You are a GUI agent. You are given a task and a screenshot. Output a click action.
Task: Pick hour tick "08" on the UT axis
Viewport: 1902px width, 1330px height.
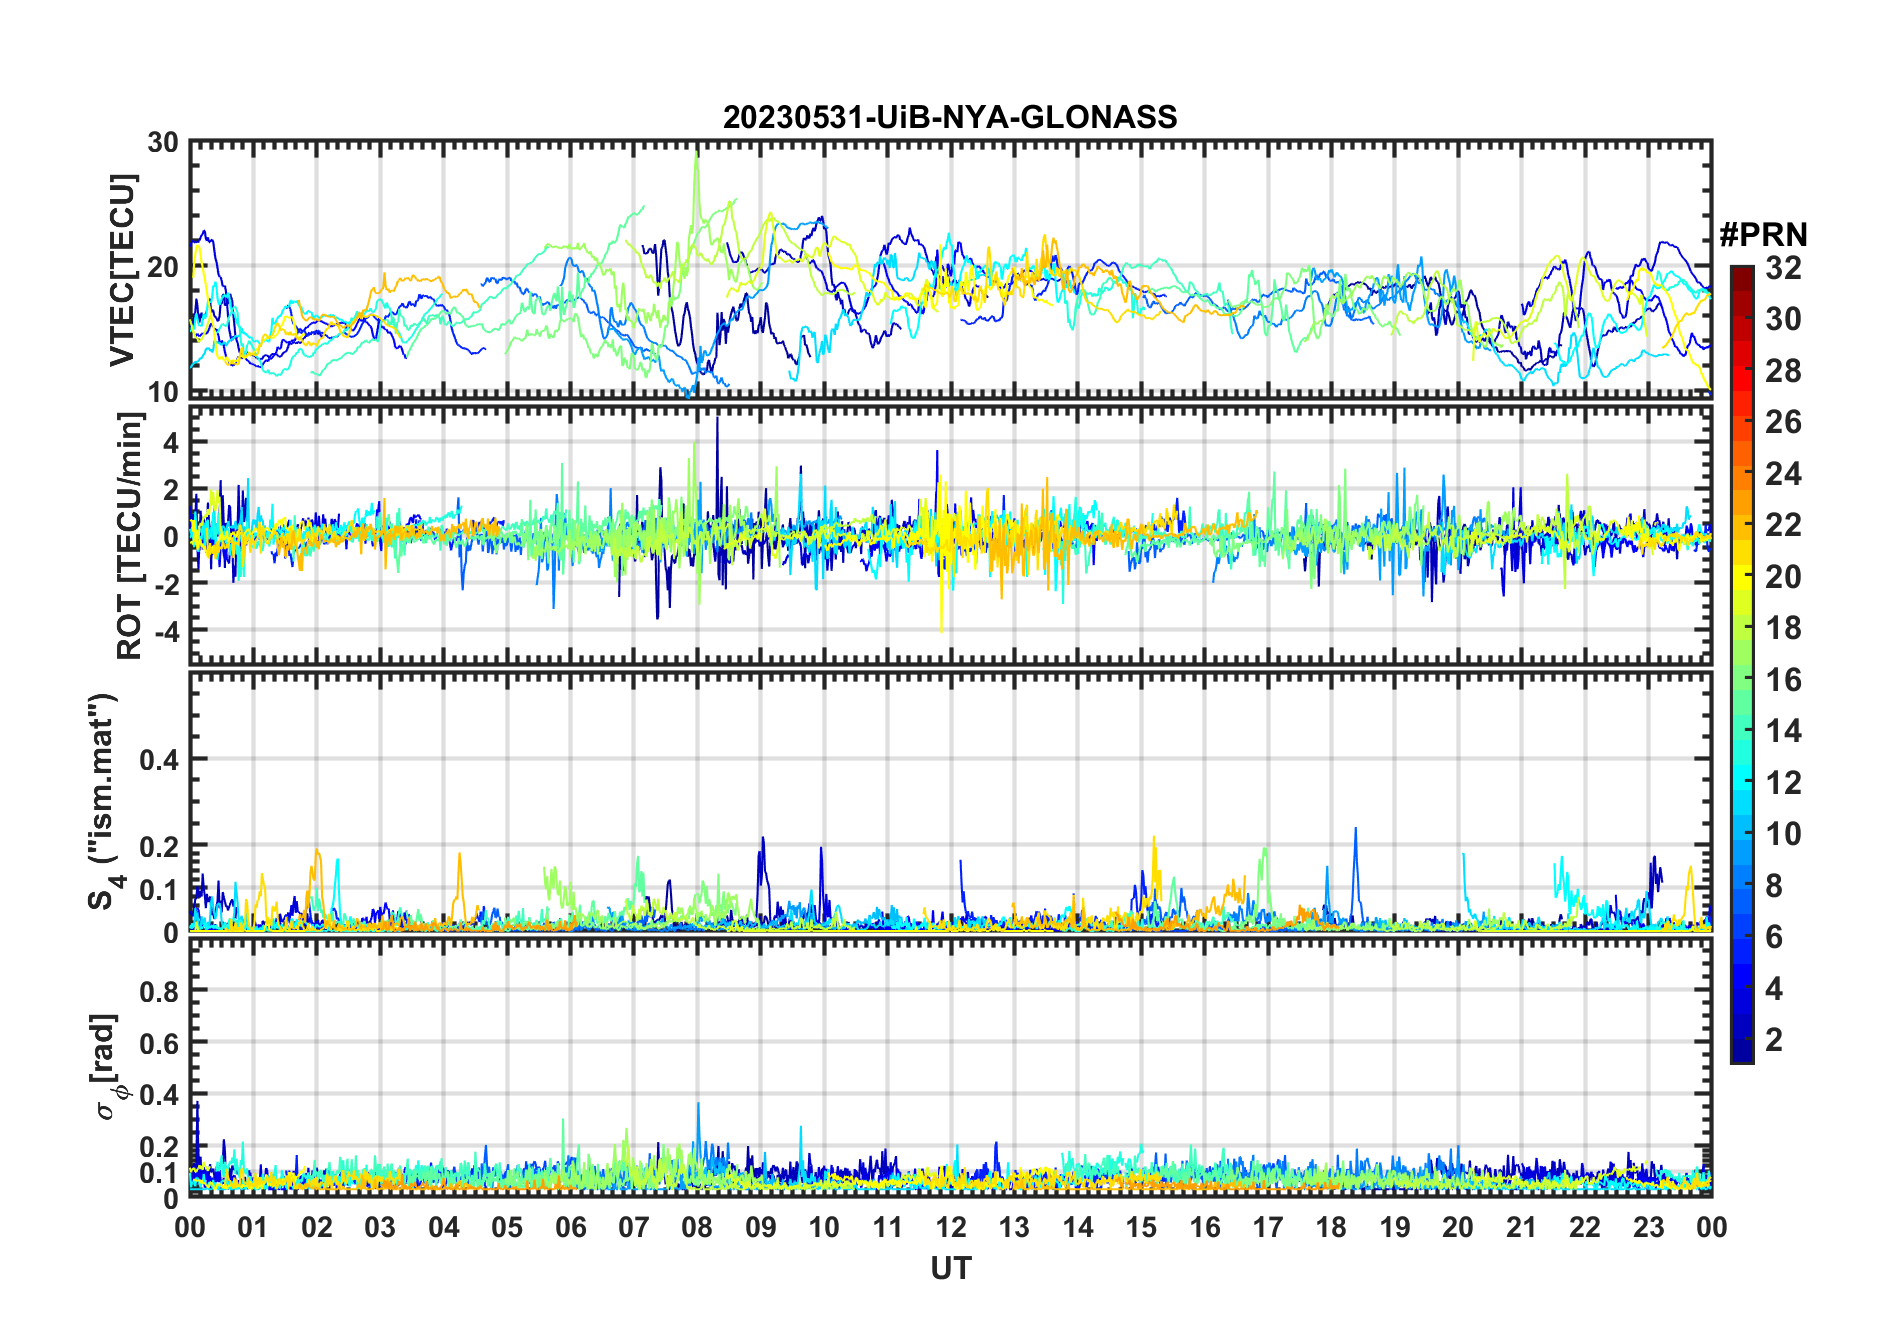coord(697,1227)
